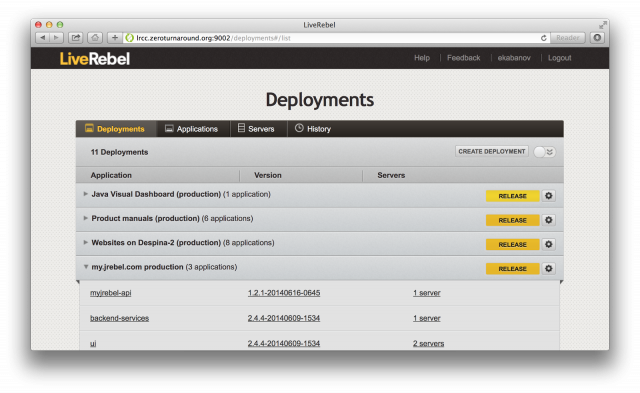Open the backend-services application link
Viewport: 640px width, 393px height.
tap(119, 318)
